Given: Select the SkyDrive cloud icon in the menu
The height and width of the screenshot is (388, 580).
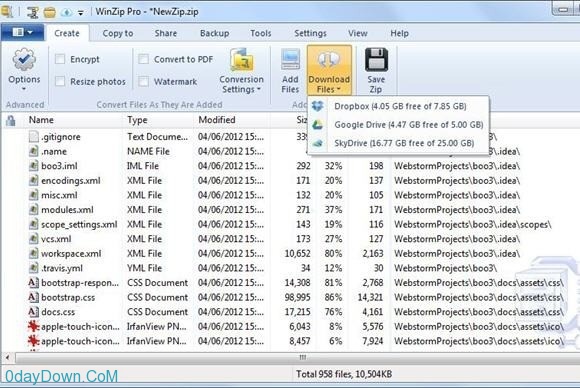Looking at the screenshot, I should [318, 143].
